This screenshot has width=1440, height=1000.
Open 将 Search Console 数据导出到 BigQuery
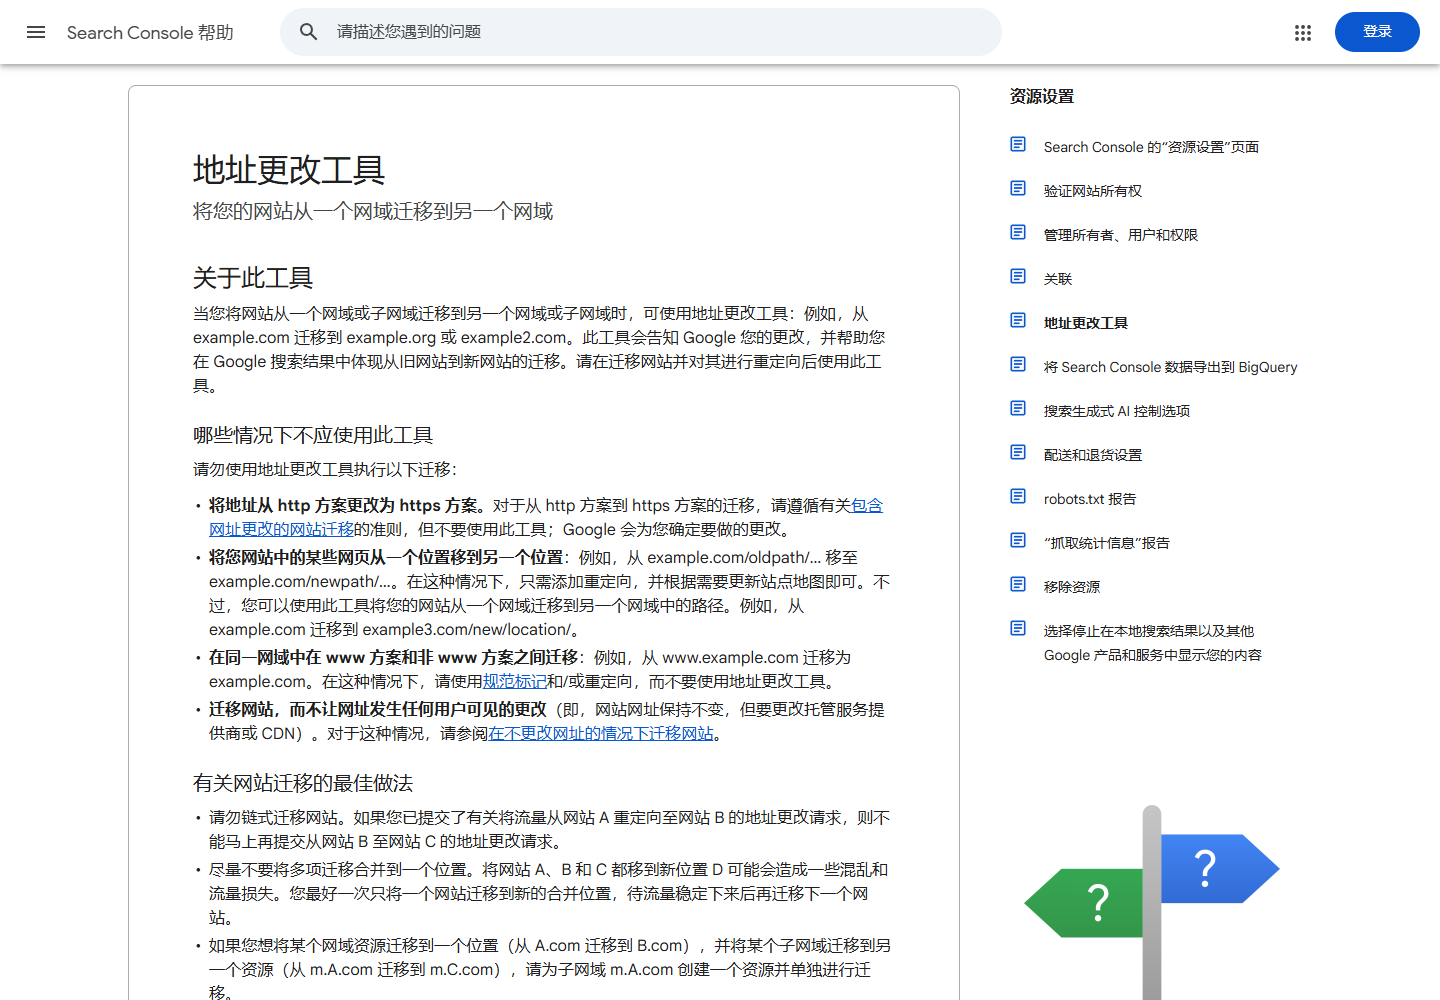click(1171, 367)
